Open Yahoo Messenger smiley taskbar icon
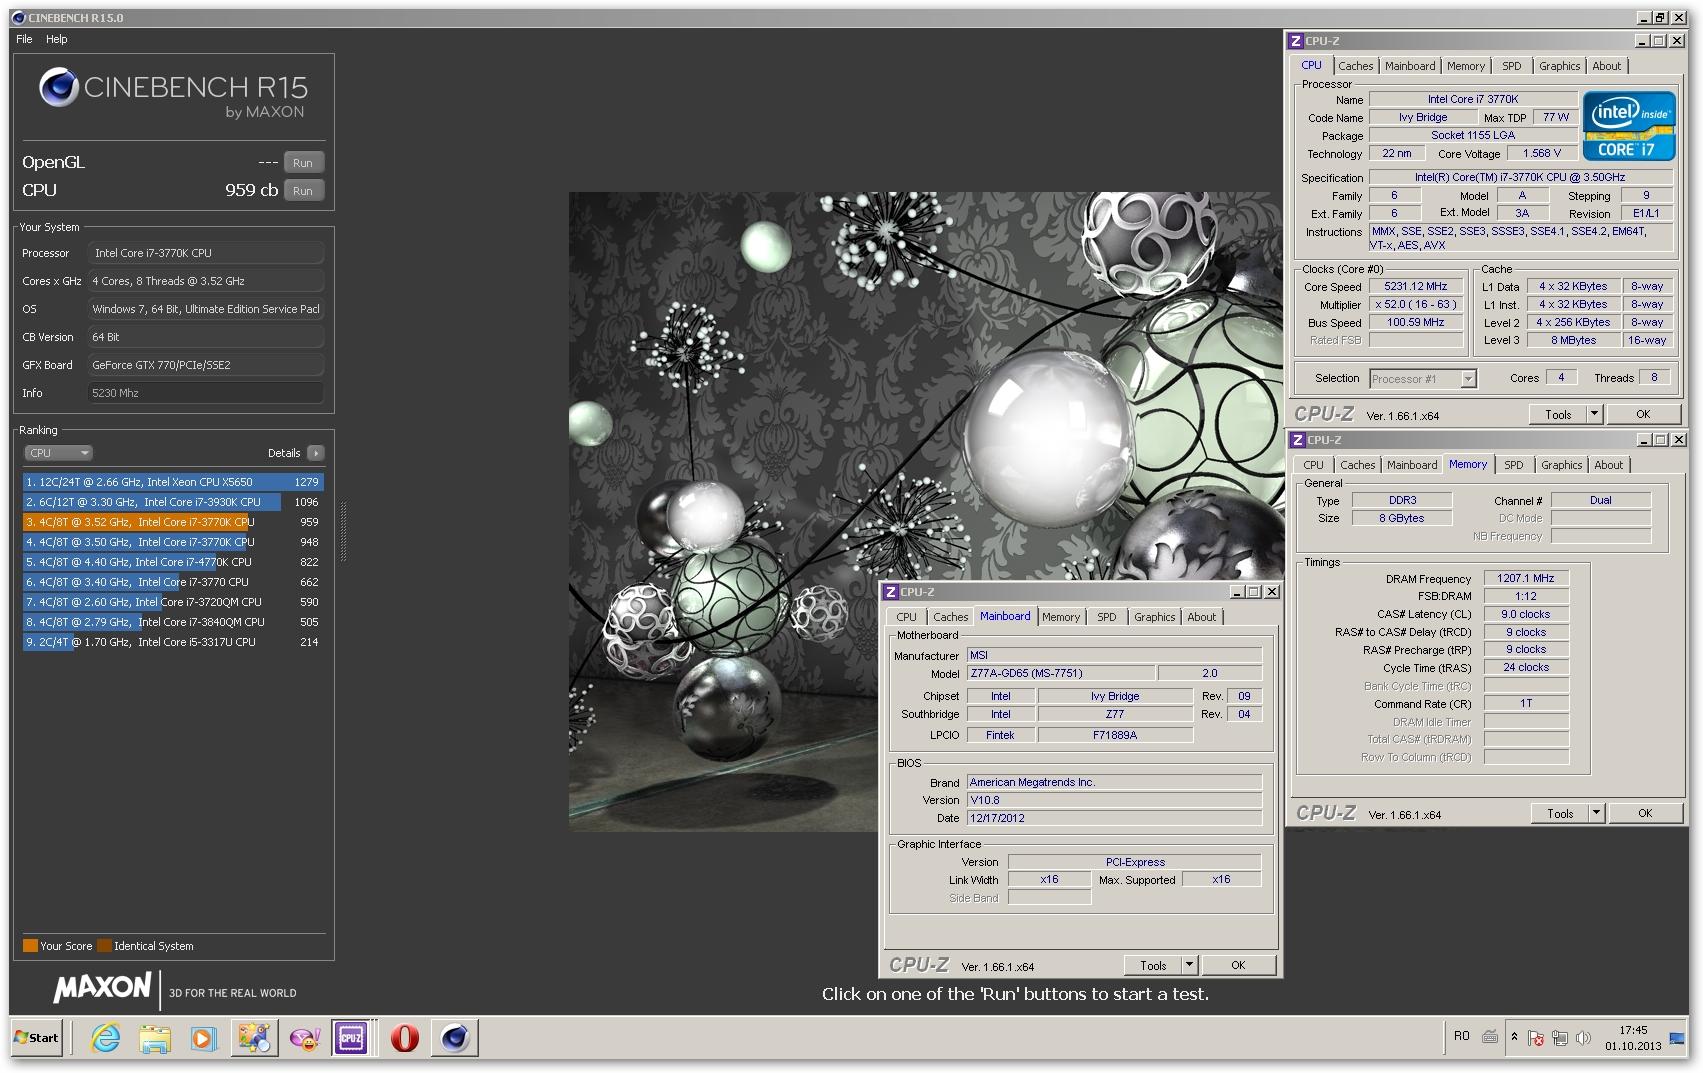The height and width of the screenshot is (1073, 1703). (304, 1038)
